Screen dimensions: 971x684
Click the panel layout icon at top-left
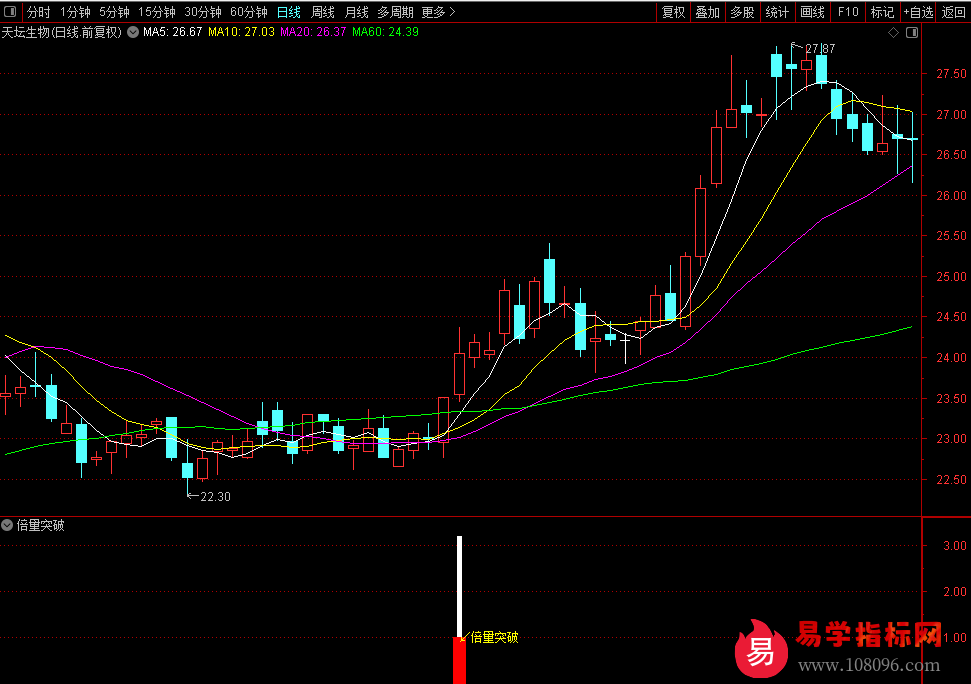10,12
